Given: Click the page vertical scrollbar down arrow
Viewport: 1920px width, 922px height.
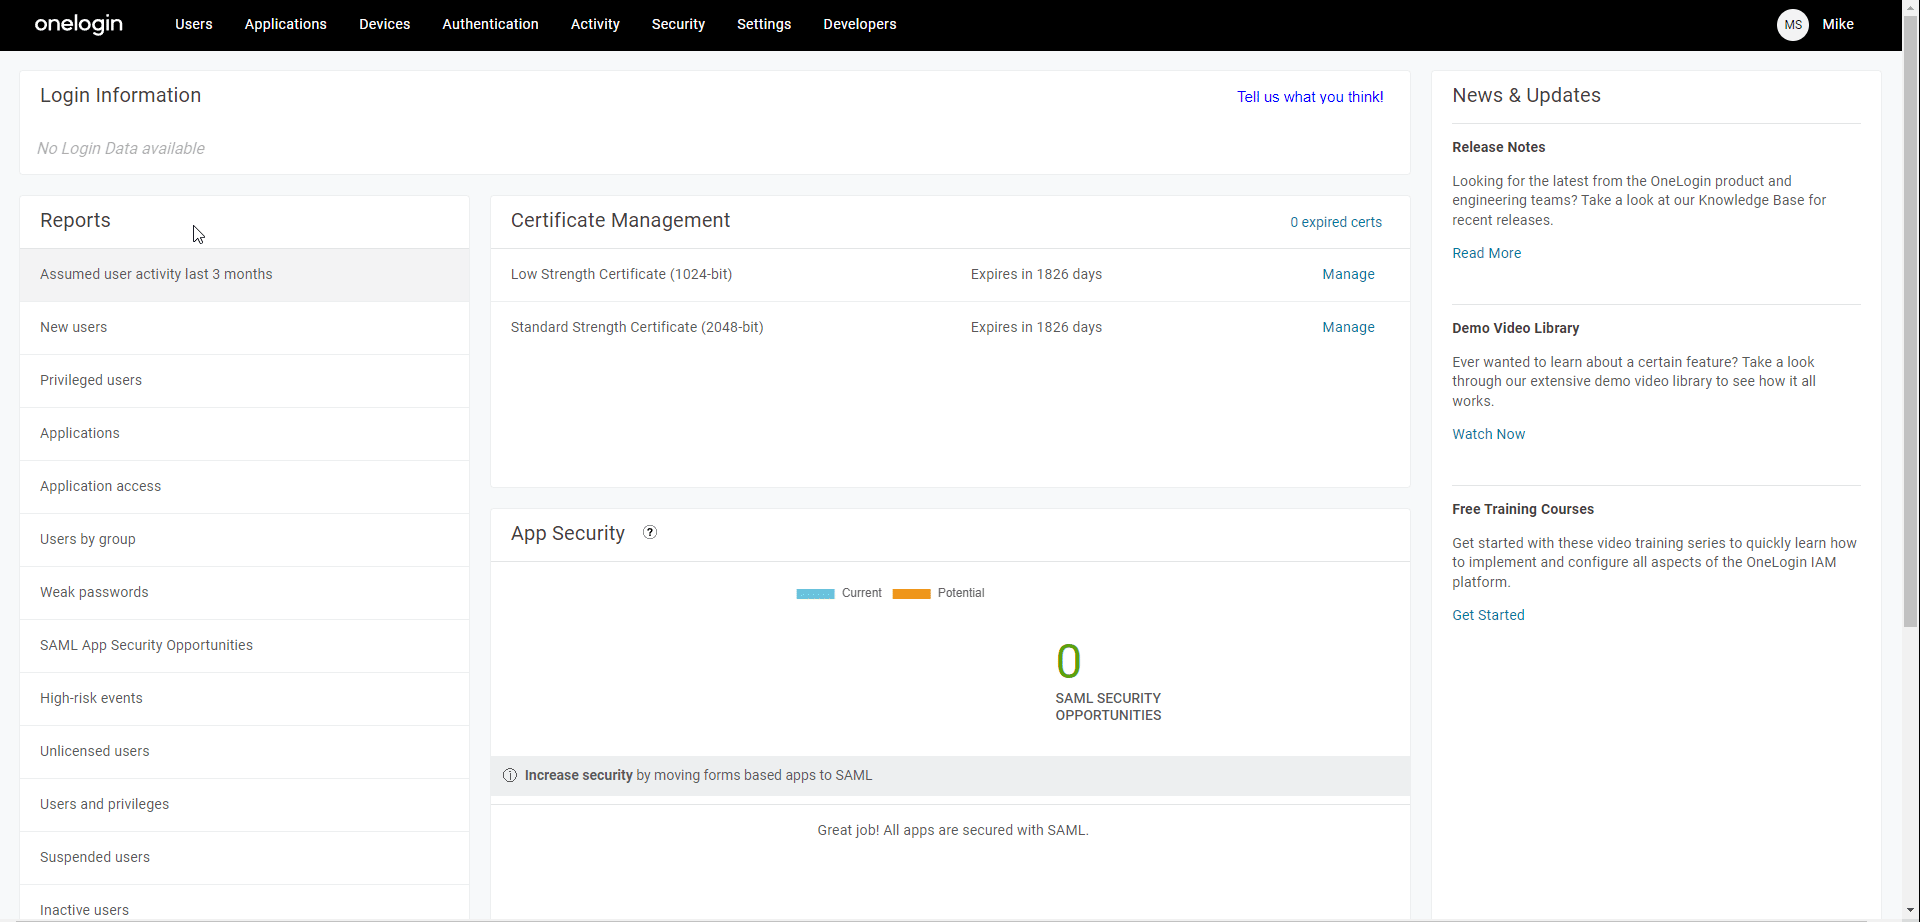Looking at the screenshot, I should tap(1910, 911).
